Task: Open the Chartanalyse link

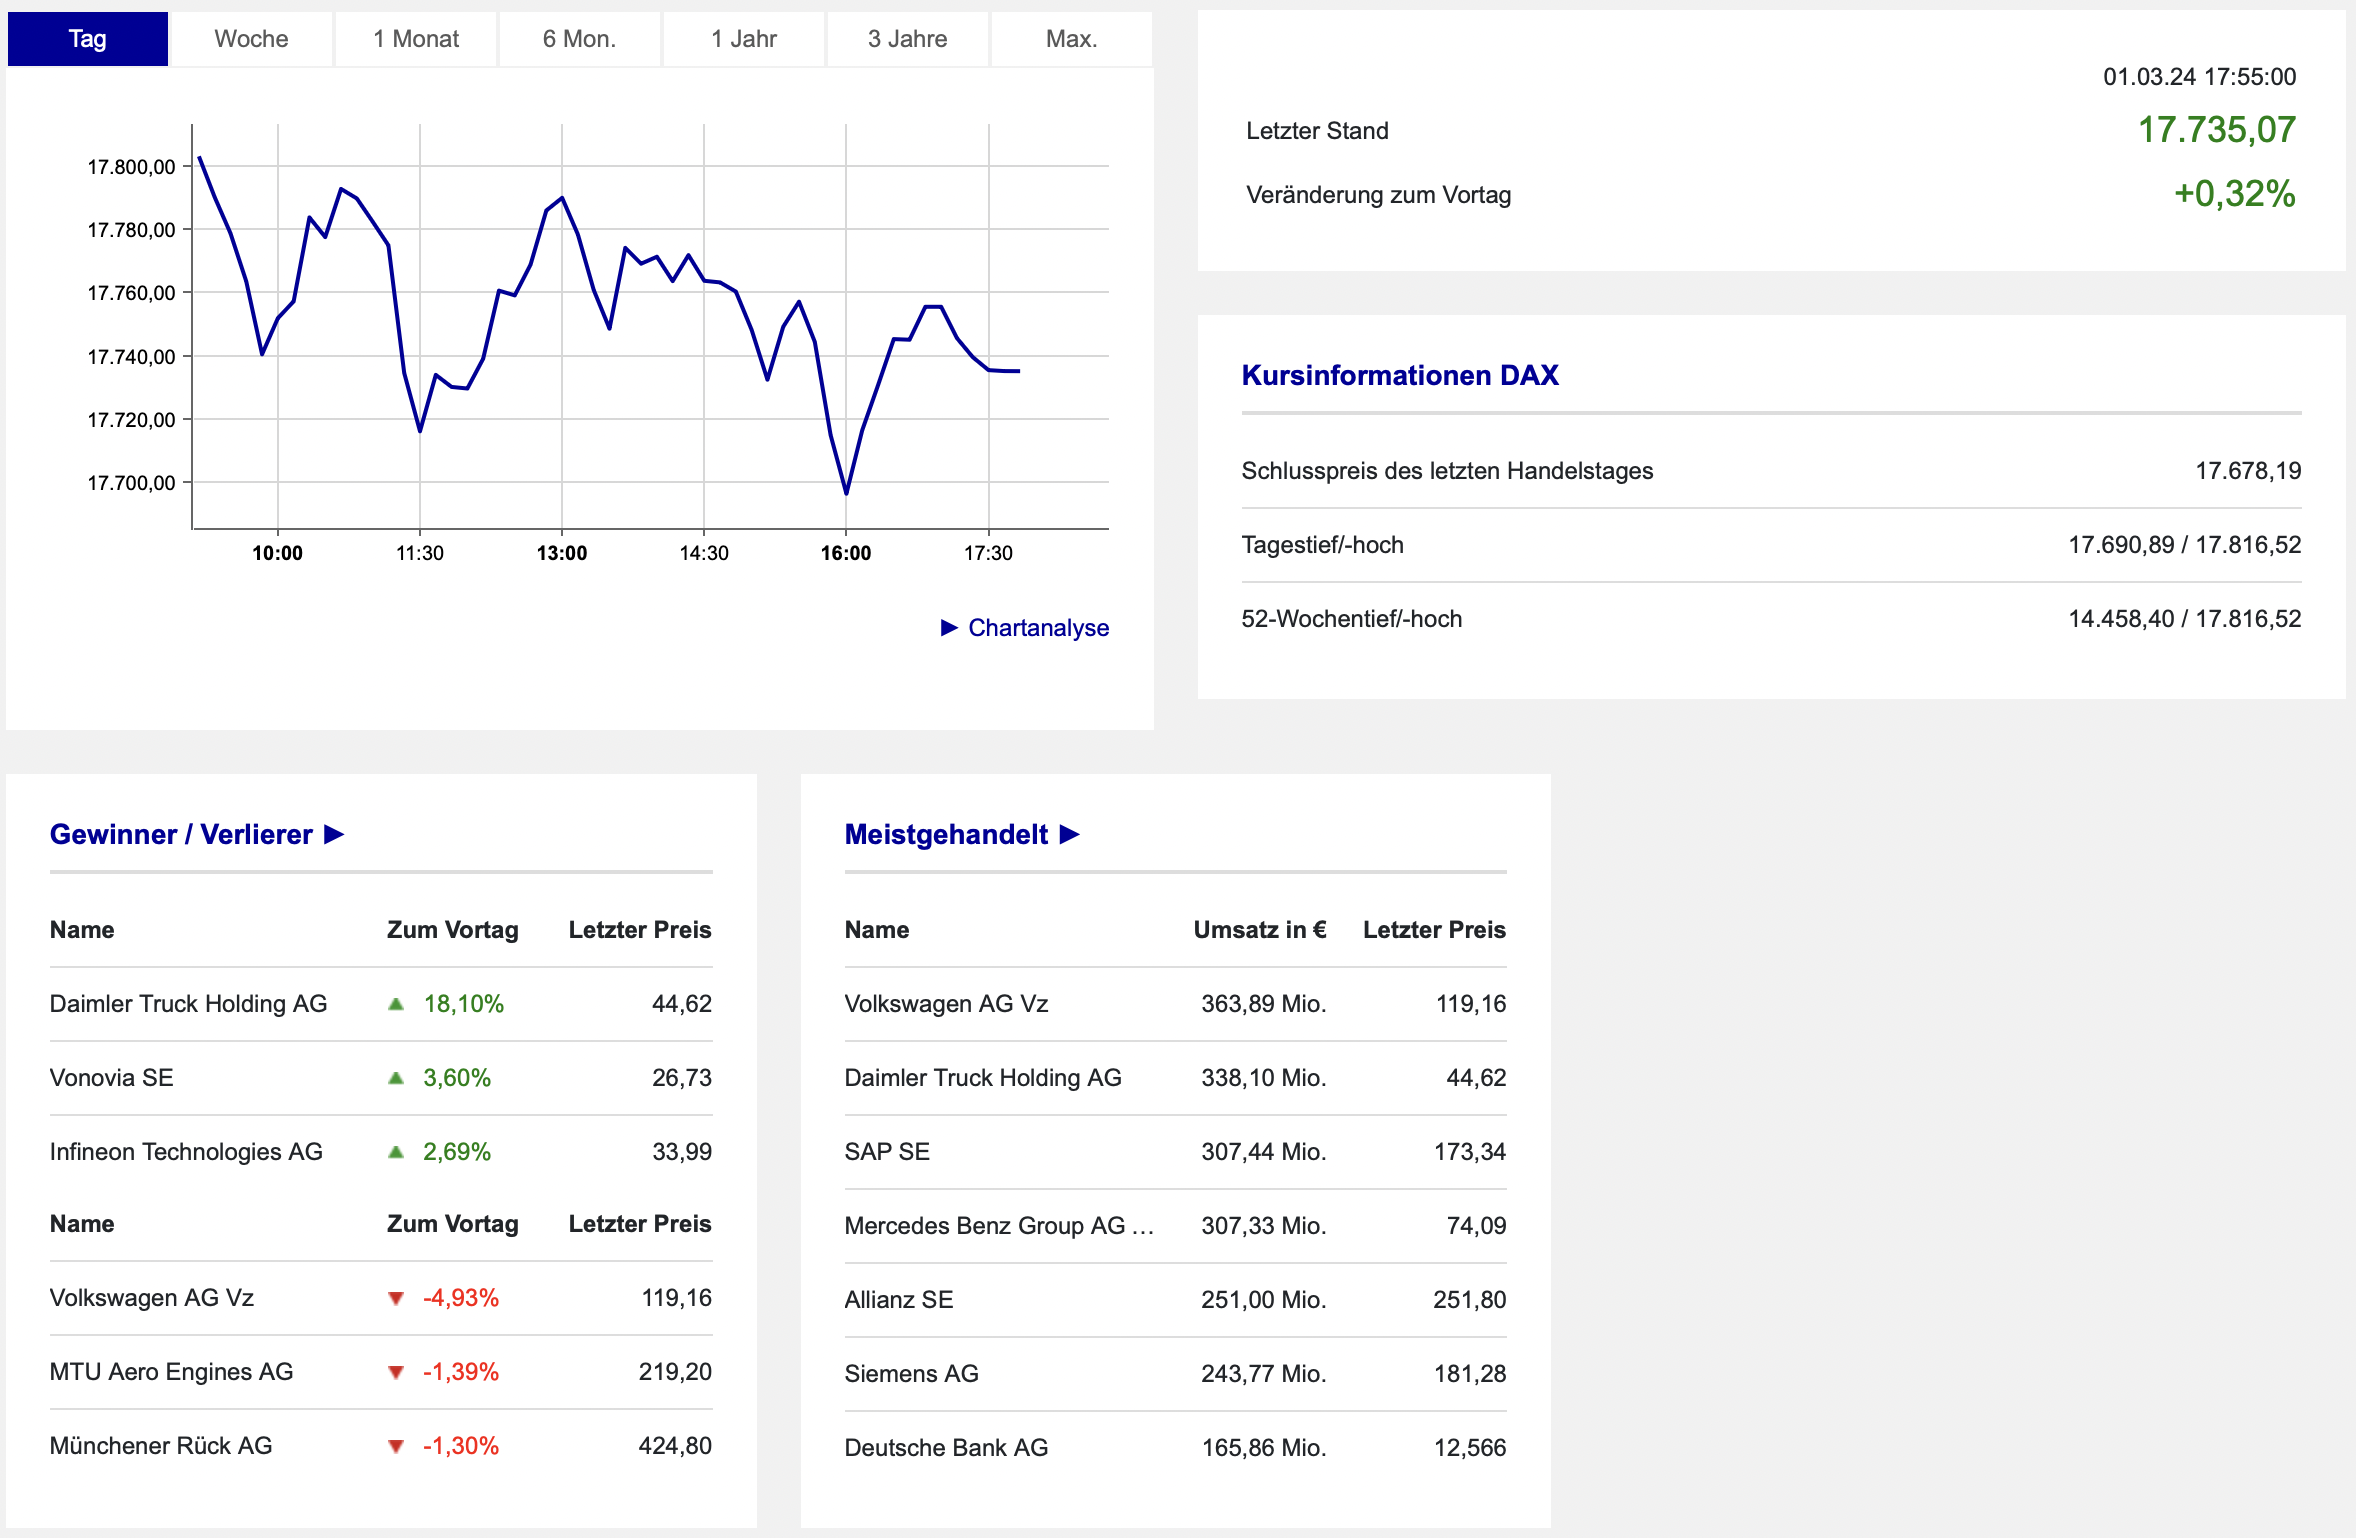Action: coord(1038,628)
